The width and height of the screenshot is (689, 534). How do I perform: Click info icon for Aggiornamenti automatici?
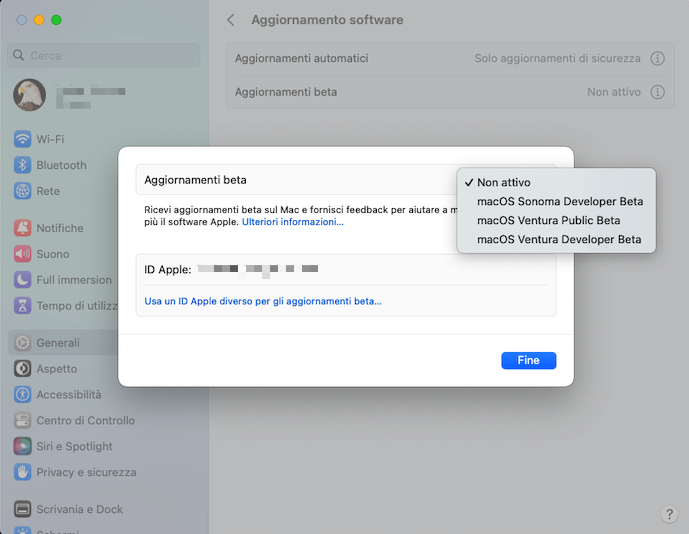click(657, 58)
